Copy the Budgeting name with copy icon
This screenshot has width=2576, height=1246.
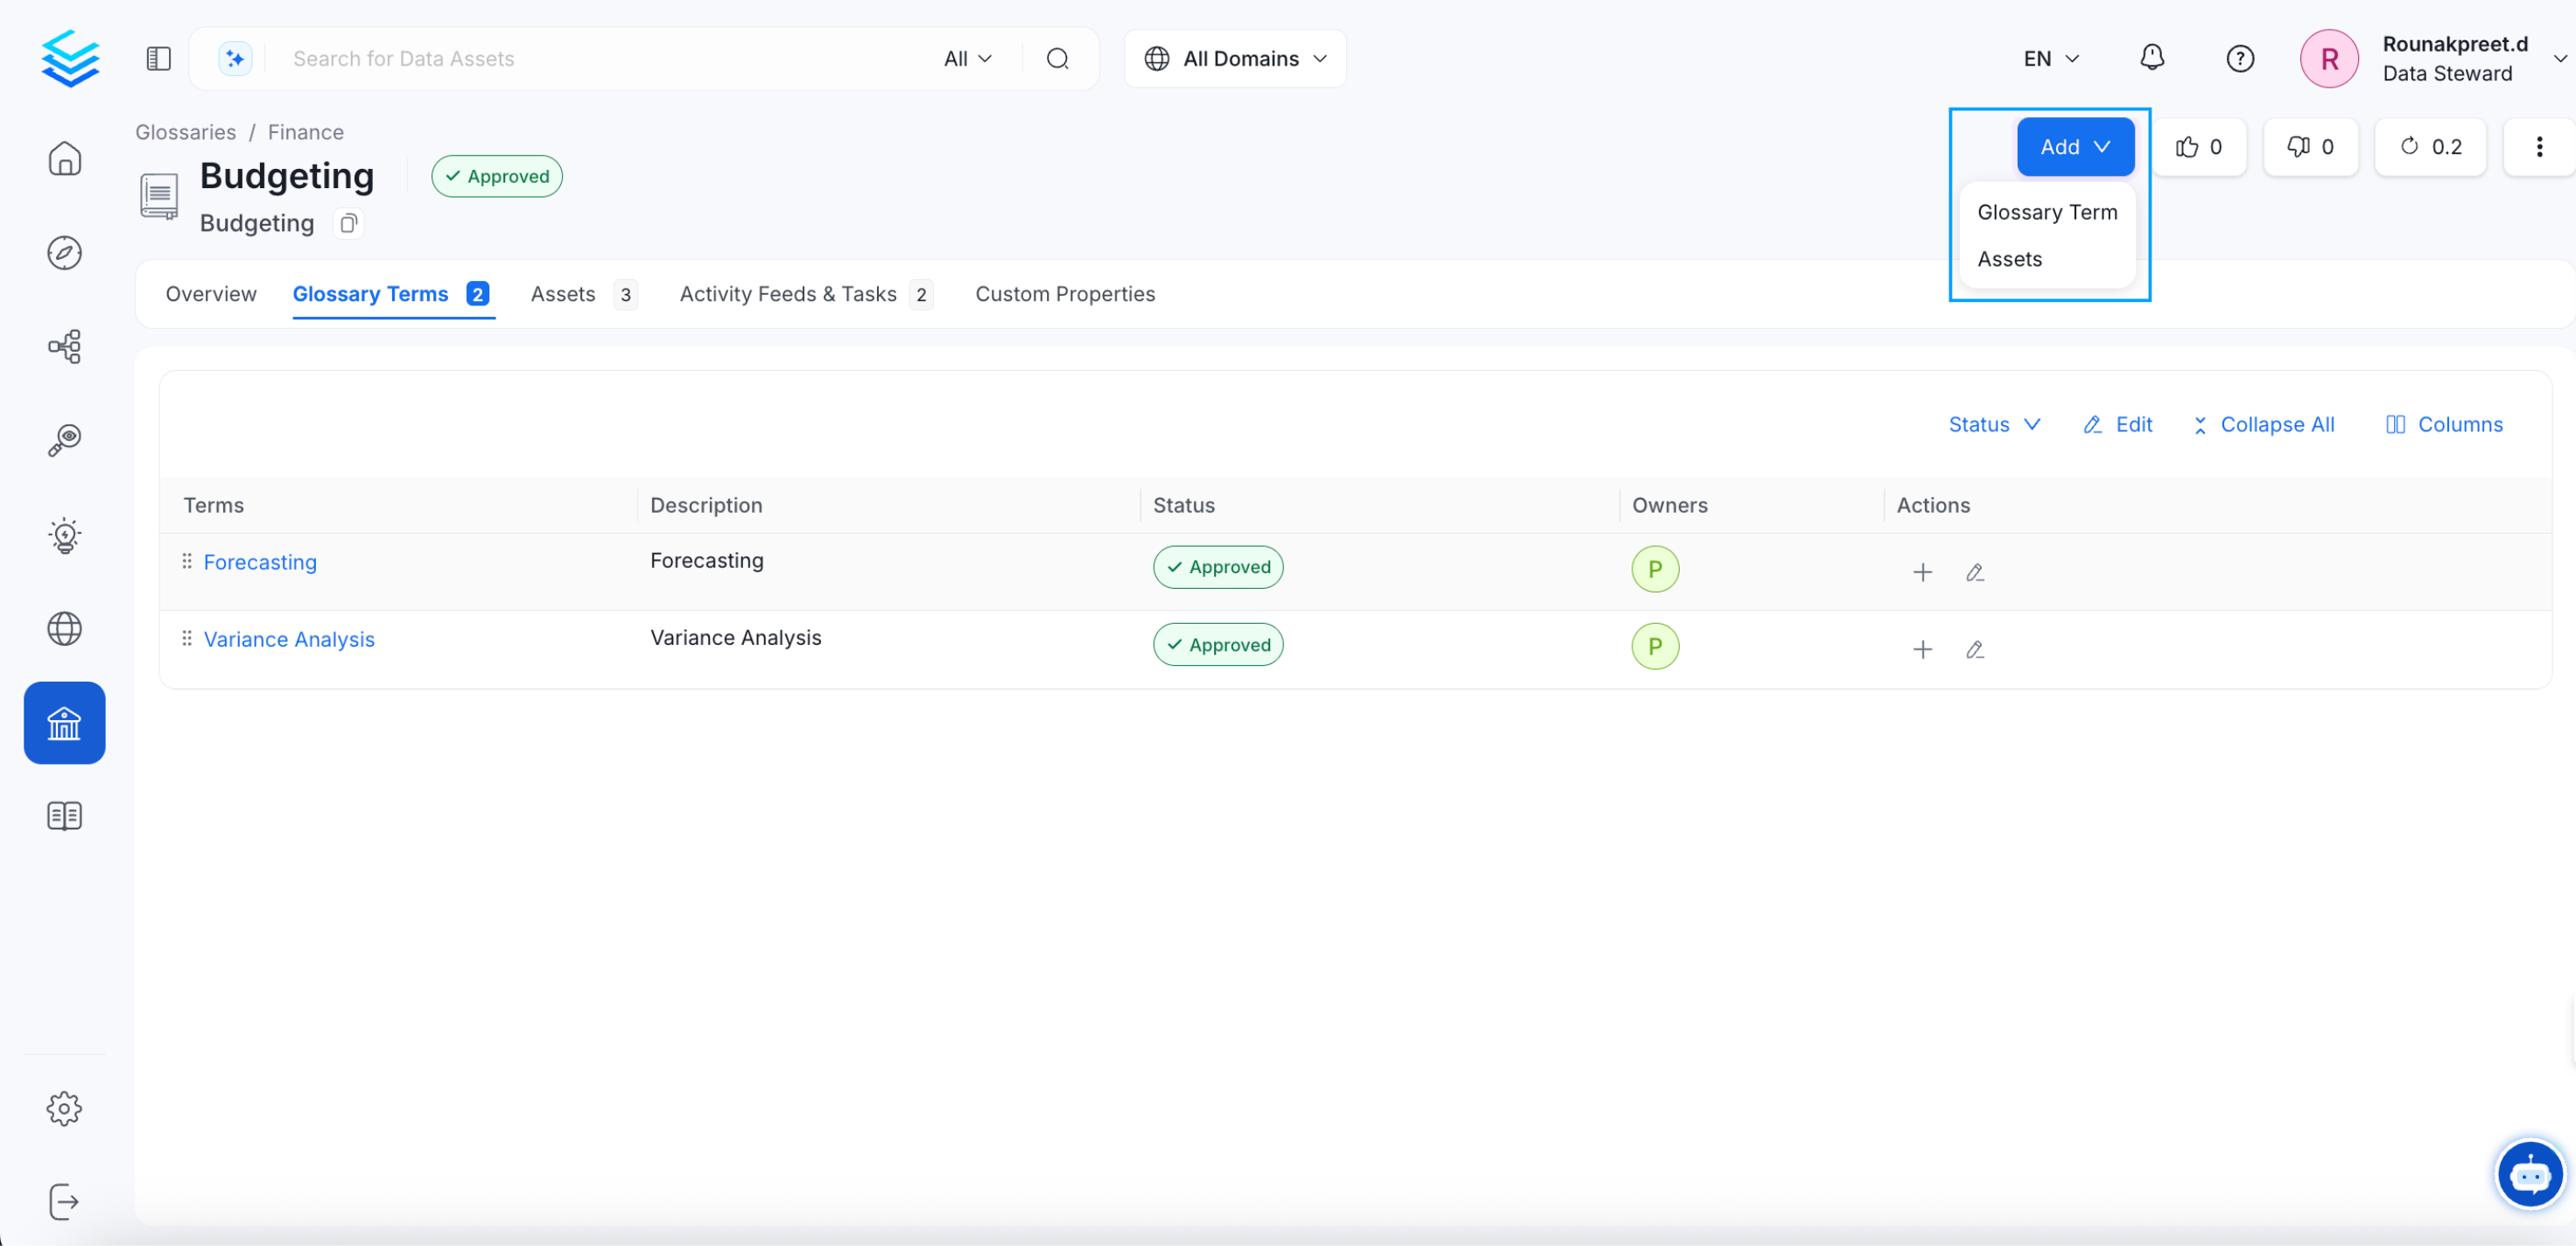(x=348, y=223)
